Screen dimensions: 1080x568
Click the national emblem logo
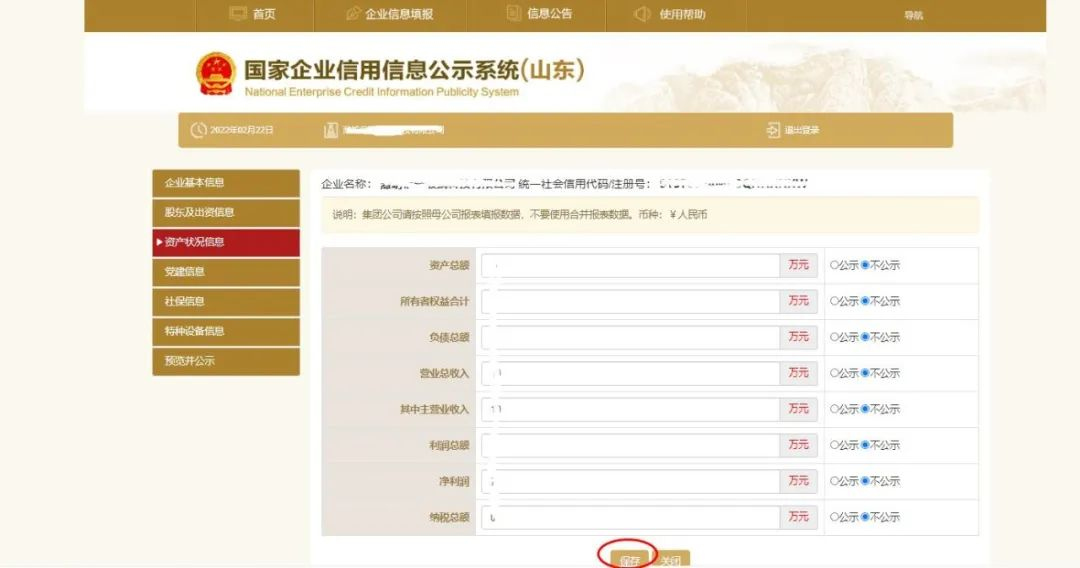tap(216, 74)
